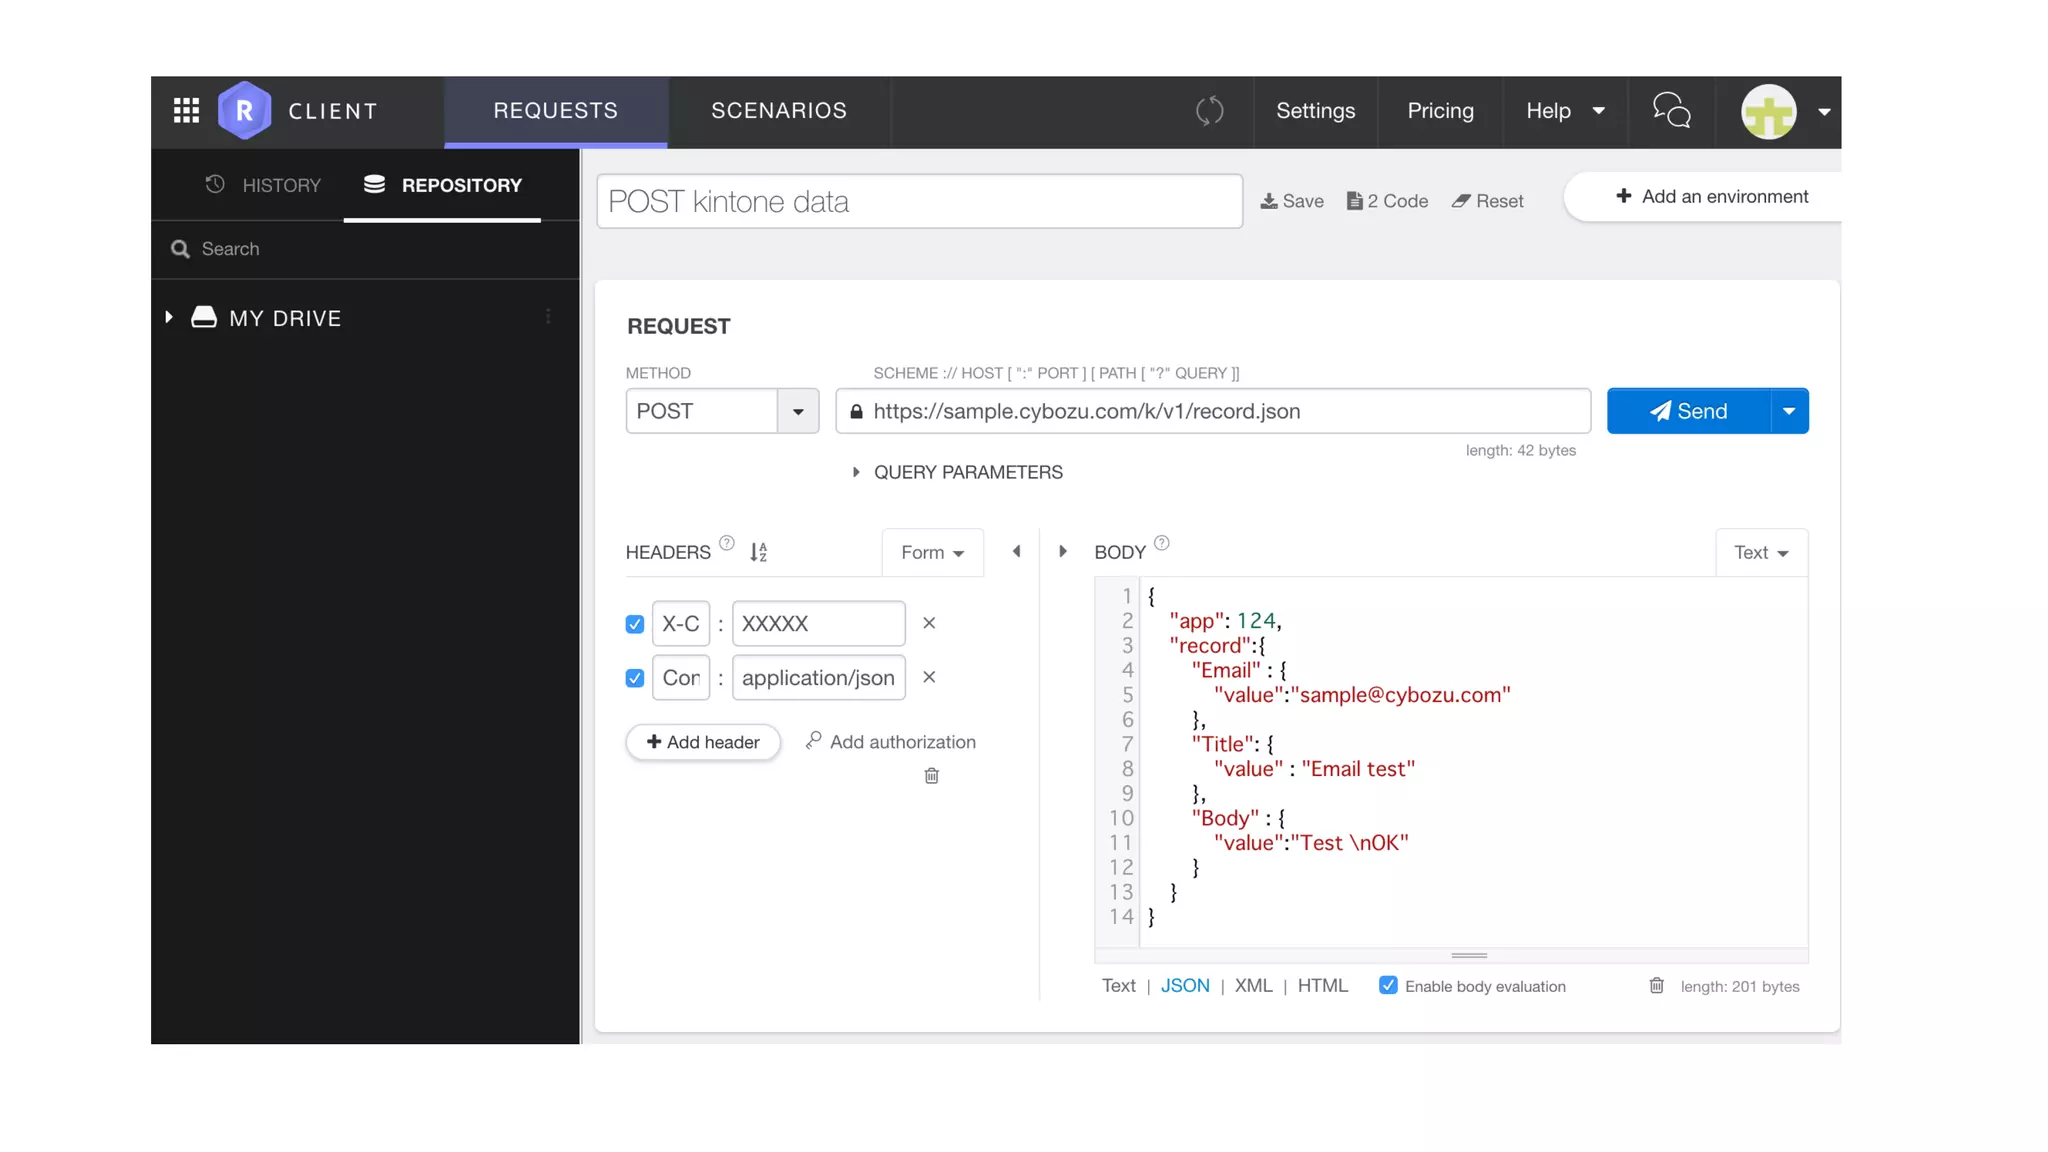Disable the Content-Type header checkbox
The width and height of the screenshot is (2048, 1152).
click(635, 678)
